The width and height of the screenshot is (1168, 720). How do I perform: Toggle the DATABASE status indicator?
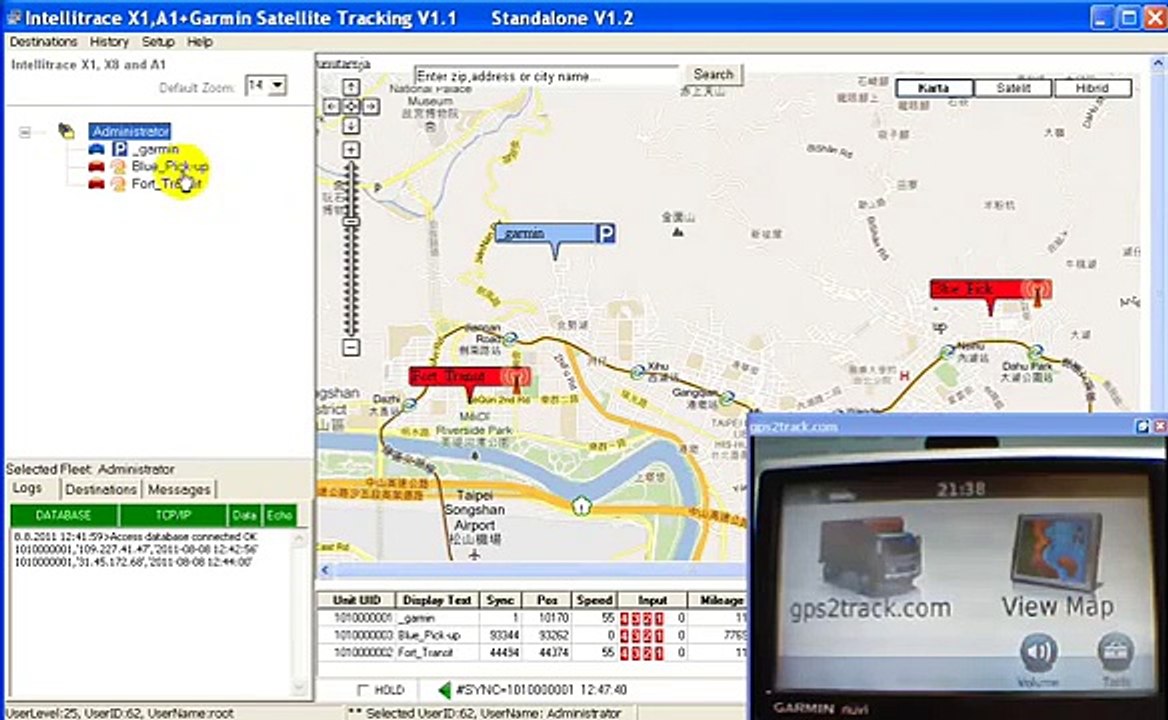[64, 515]
